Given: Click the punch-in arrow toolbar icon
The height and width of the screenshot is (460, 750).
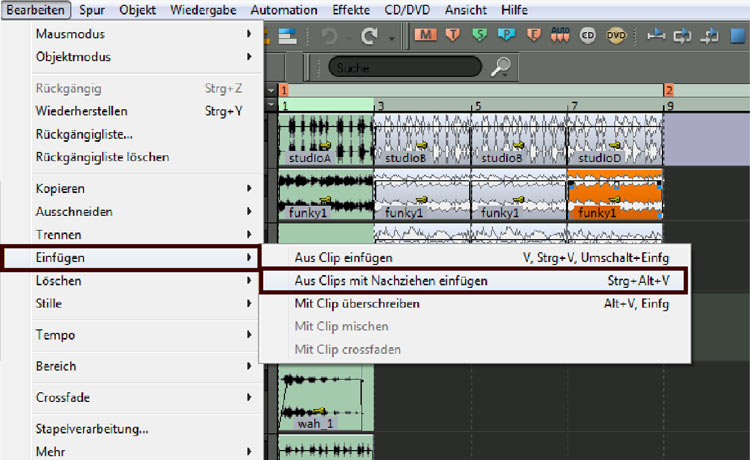Looking at the screenshot, I should [x=710, y=36].
